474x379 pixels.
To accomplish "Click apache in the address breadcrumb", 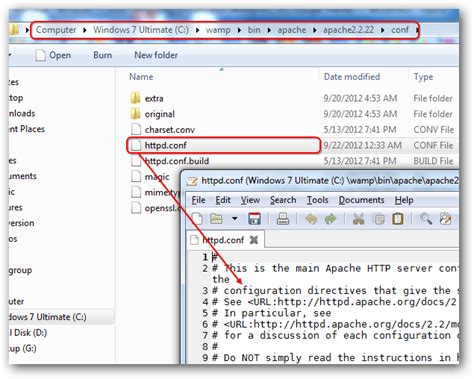I will click(x=292, y=30).
